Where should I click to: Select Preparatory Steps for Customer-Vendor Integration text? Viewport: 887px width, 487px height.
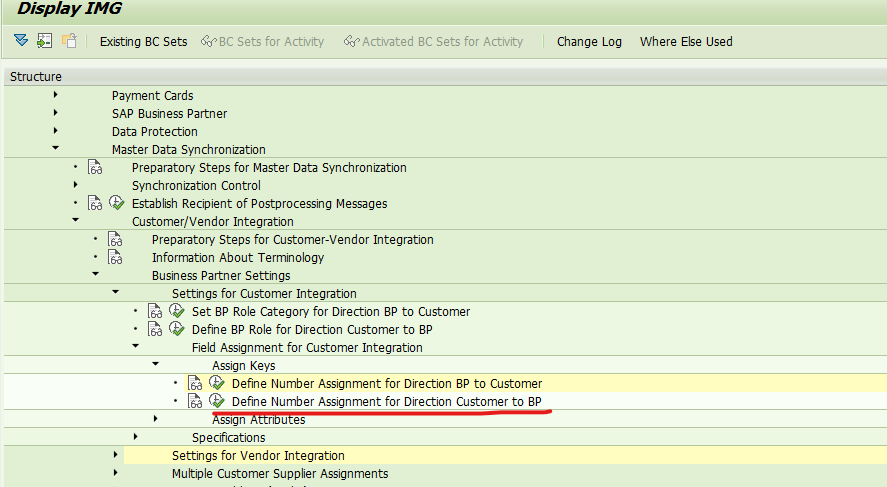coord(292,240)
